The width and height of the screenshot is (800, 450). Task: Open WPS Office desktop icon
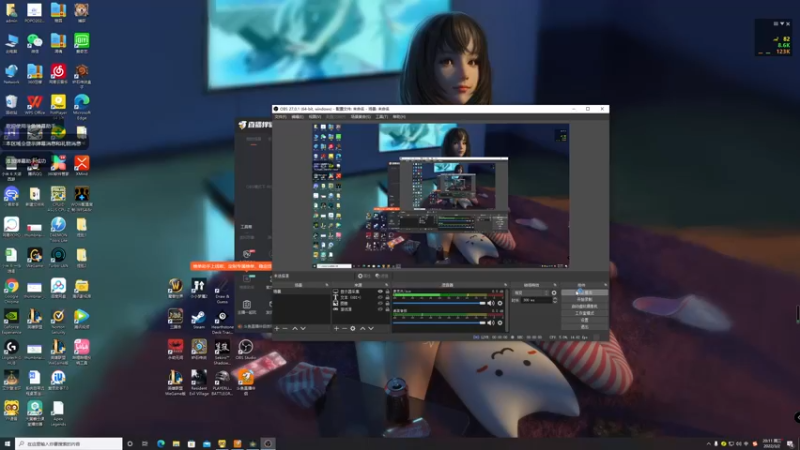pyautogui.click(x=35, y=105)
